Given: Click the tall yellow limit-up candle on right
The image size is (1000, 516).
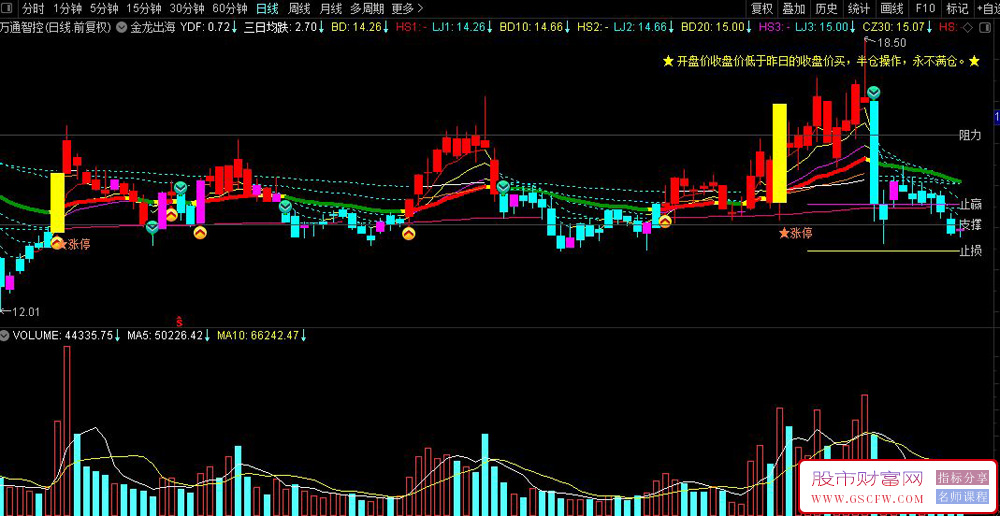Looking at the screenshot, I should coord(779,154).
